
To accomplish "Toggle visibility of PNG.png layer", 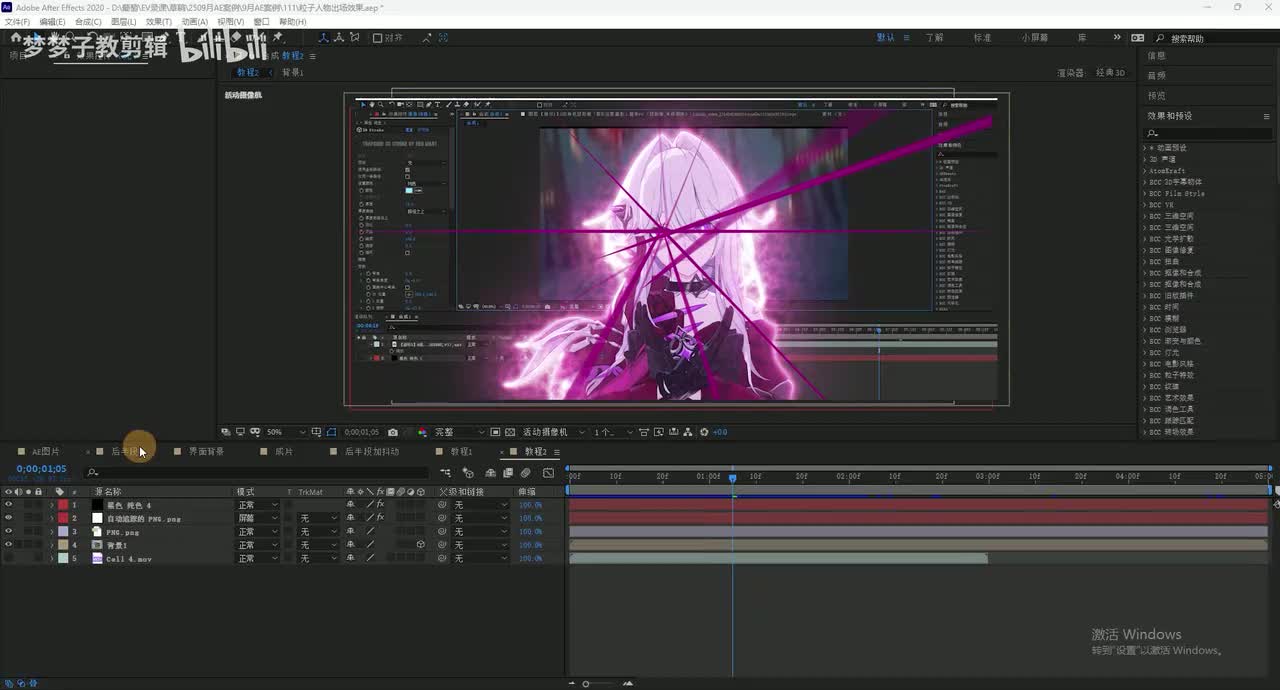I will click(8, 532).
